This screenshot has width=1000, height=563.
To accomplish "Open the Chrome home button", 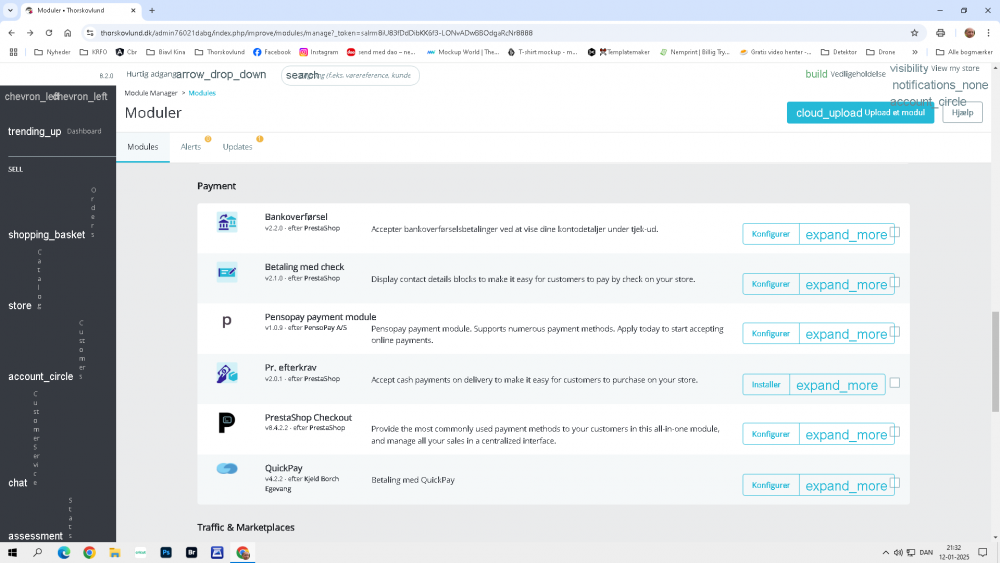I will tap(67, 33).
